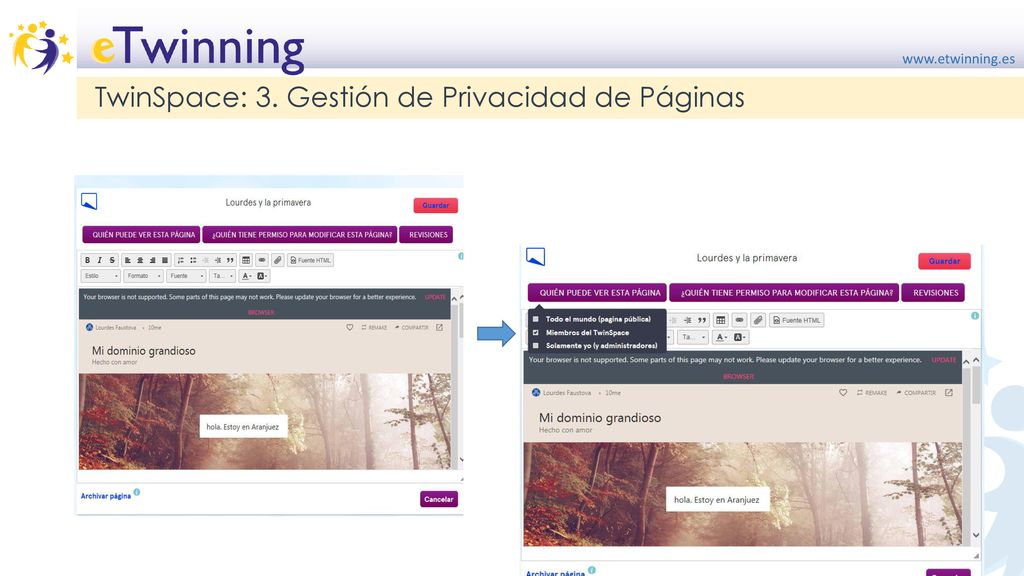Screen dimensions: 1024x576
Task: Click Fuente HTML in right editor
Action: pos(796,320)
